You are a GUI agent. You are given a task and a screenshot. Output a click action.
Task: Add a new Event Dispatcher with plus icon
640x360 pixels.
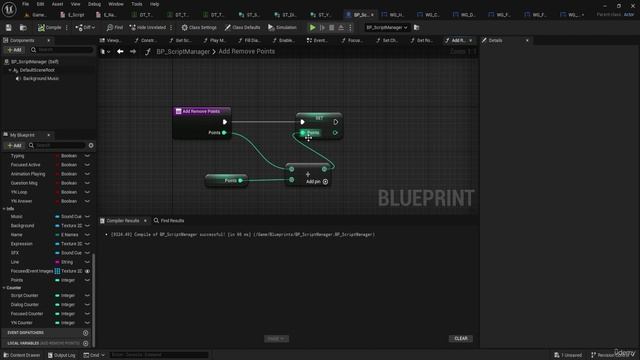click(x=86, y=333)
